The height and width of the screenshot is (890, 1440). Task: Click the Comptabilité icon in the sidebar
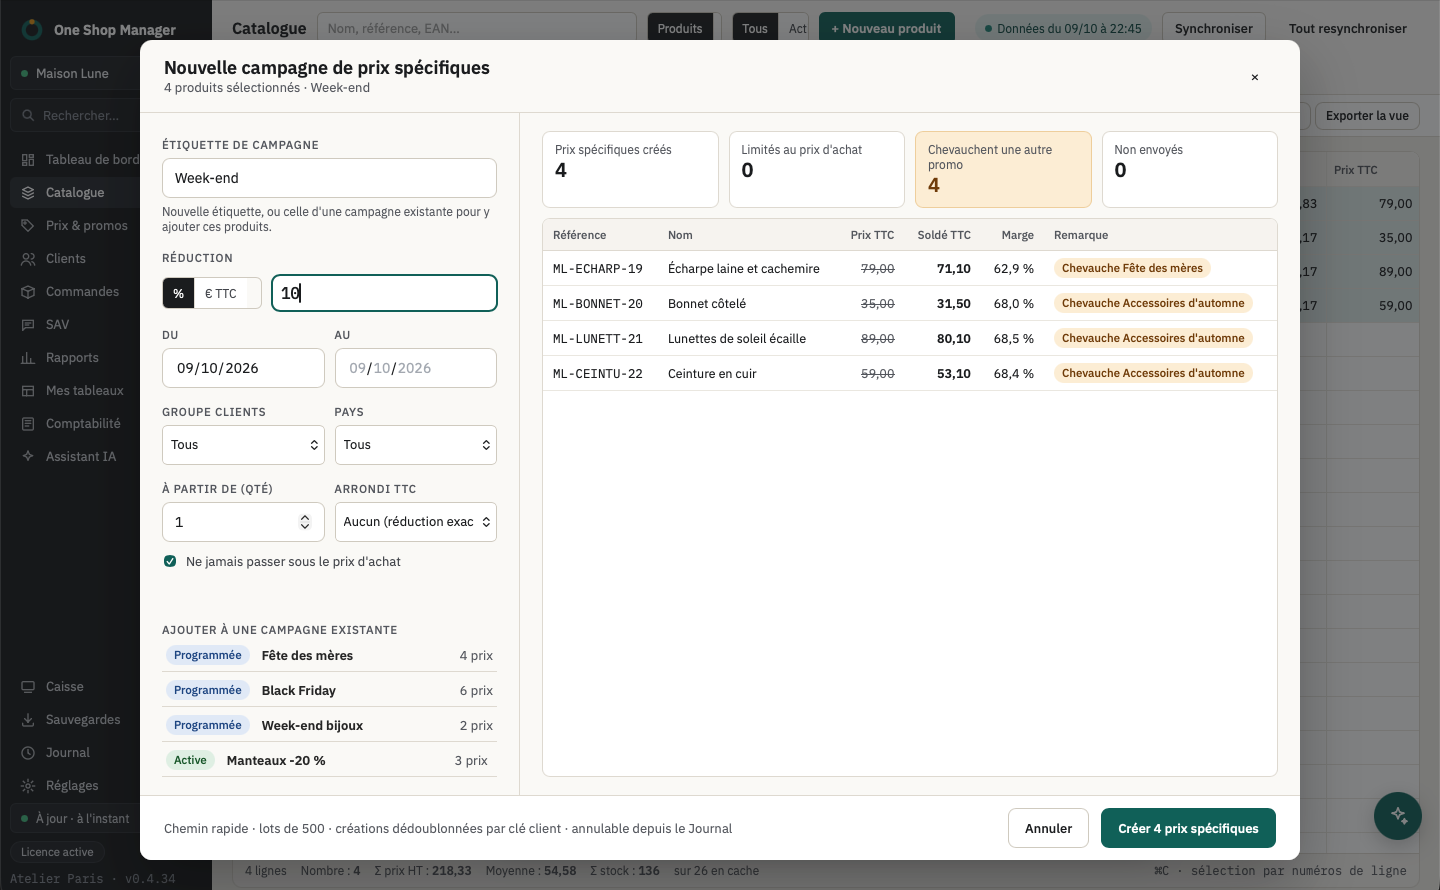(28, 424)
